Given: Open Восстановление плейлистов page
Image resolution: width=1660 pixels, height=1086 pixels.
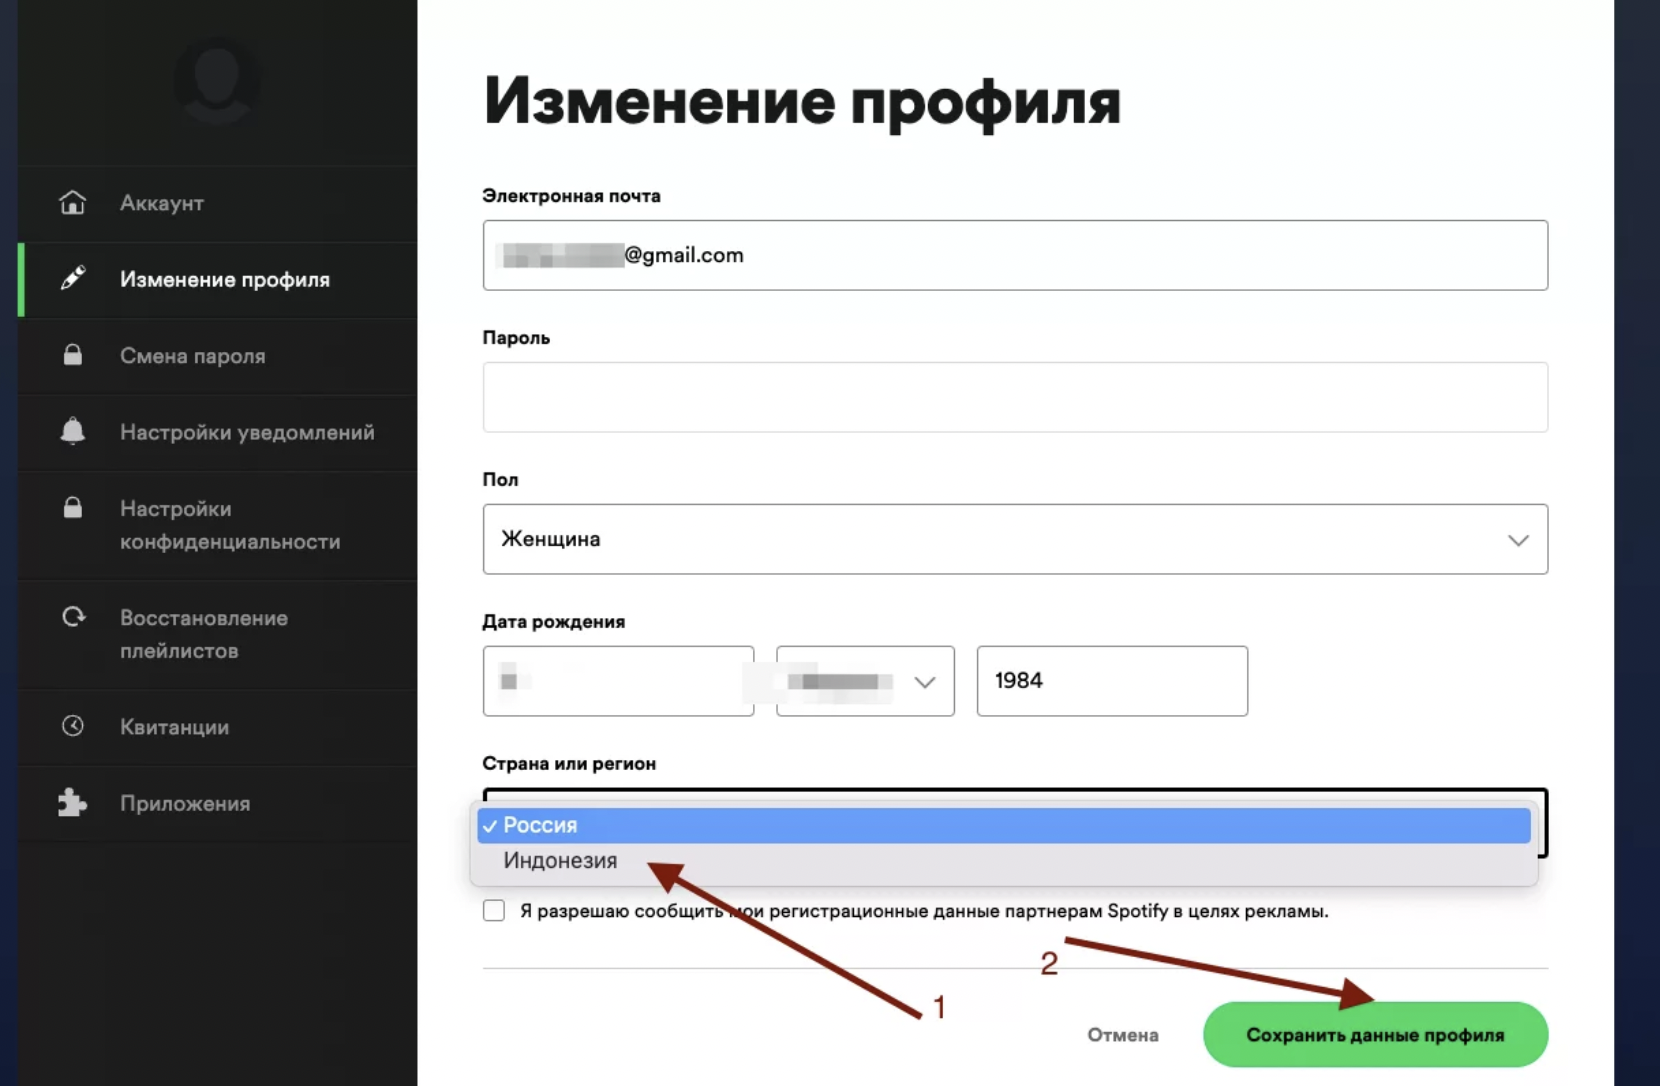Looking at the screenshot, I should click(217, 634).
